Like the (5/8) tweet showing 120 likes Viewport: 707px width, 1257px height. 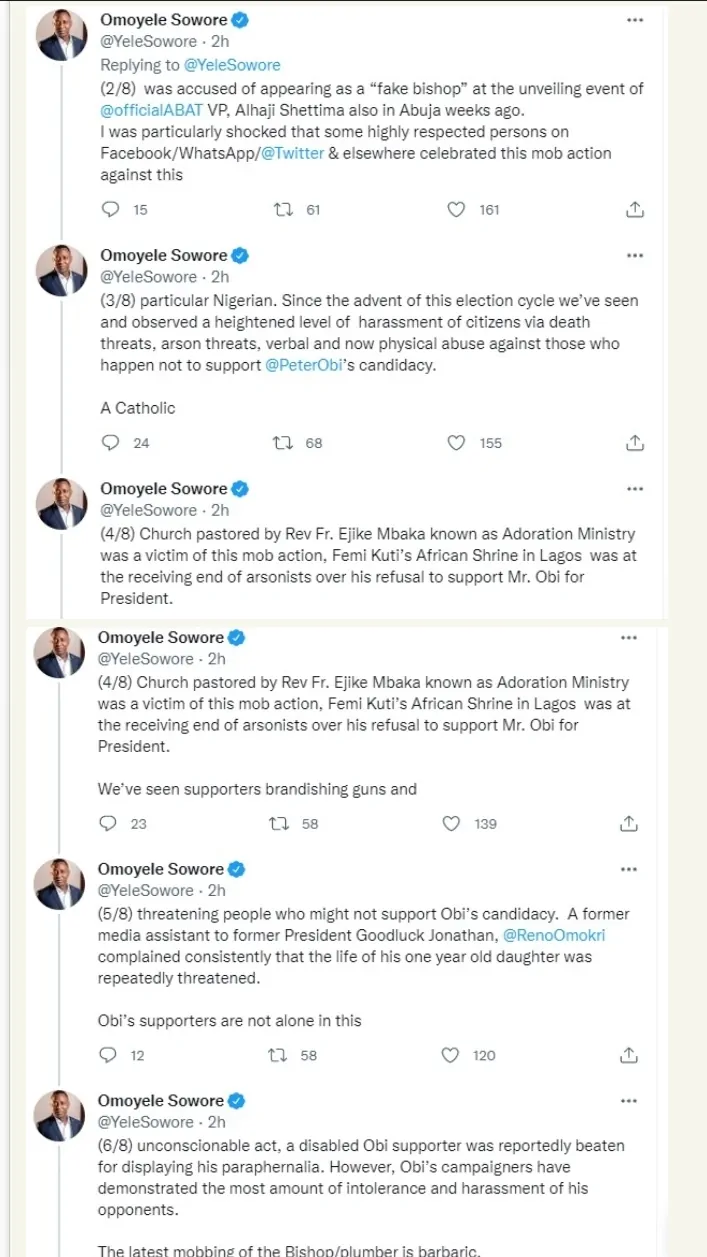coord(452,1055)
